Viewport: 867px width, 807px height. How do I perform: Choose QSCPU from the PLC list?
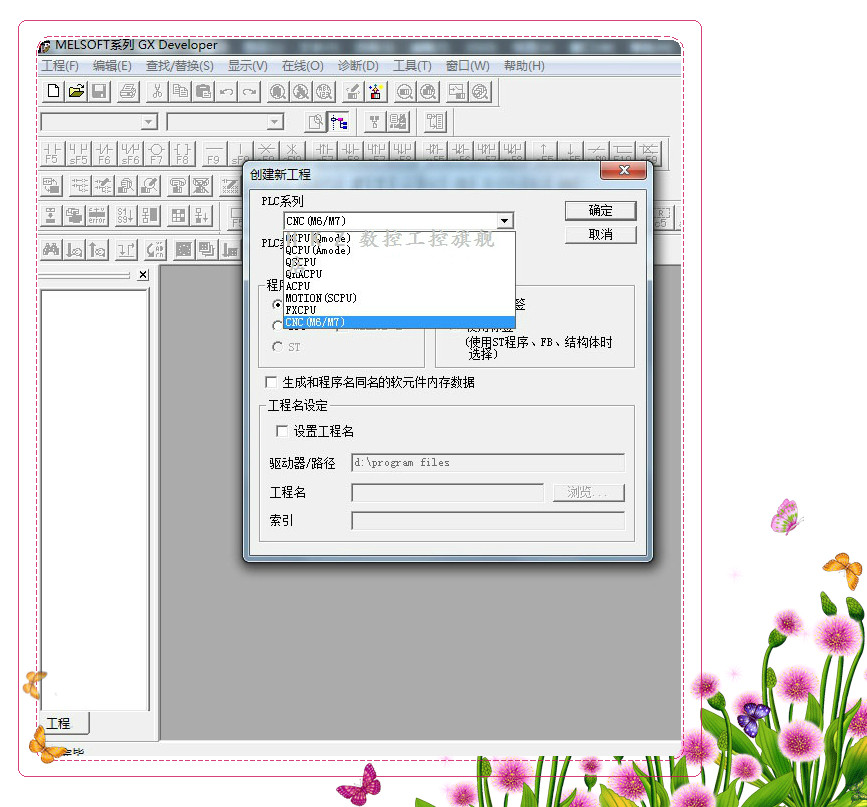click(399, 262)
